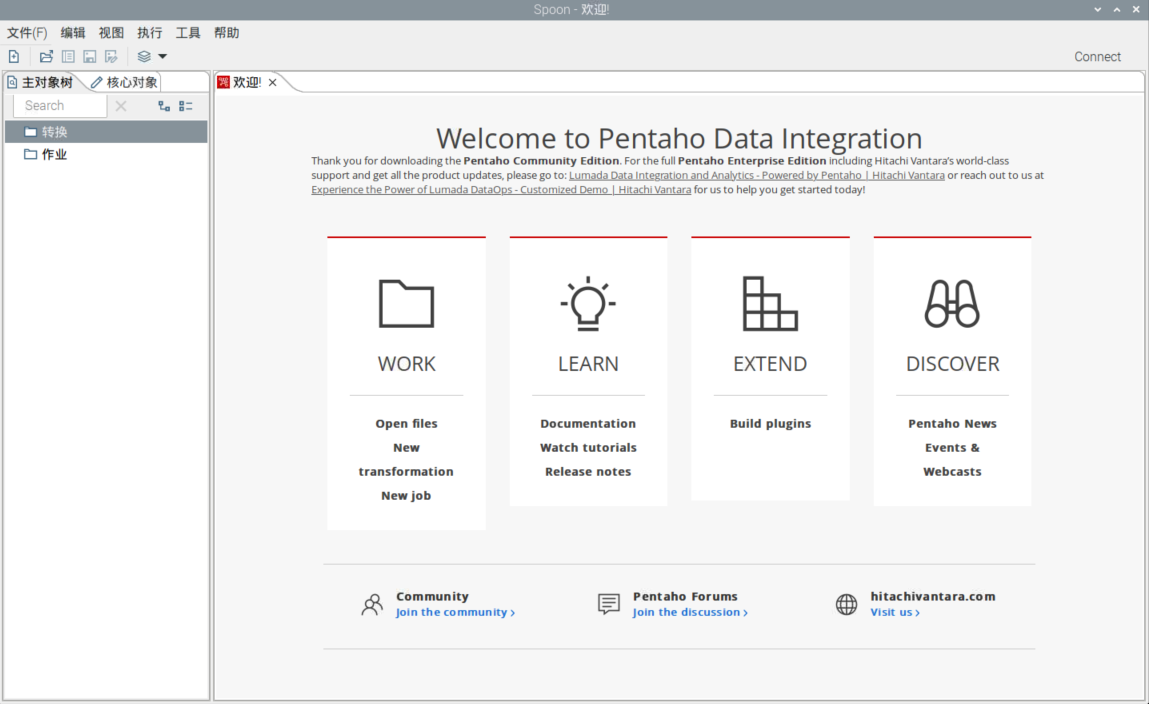
Task: Save the current file via toolbar
Action: coord(89,56)
